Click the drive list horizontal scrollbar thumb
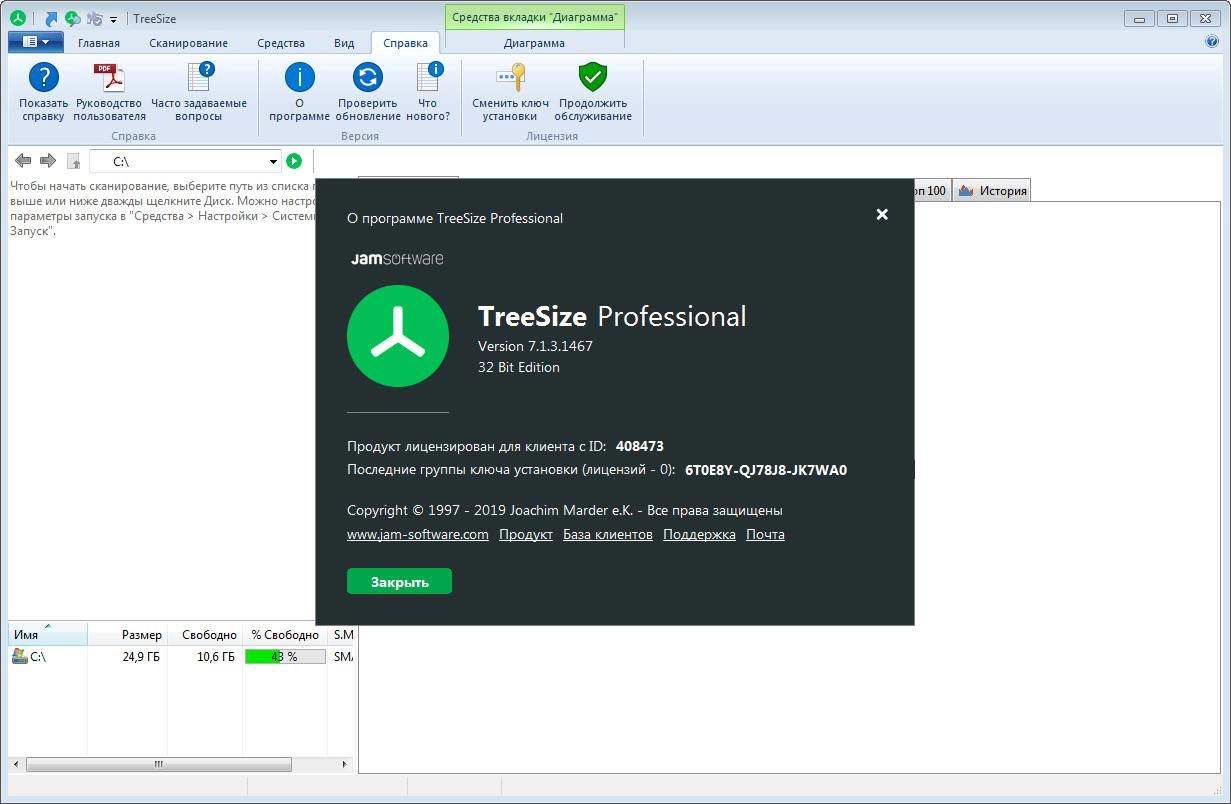The height and width of the screenshot is (804, 1231). point(158,764)
